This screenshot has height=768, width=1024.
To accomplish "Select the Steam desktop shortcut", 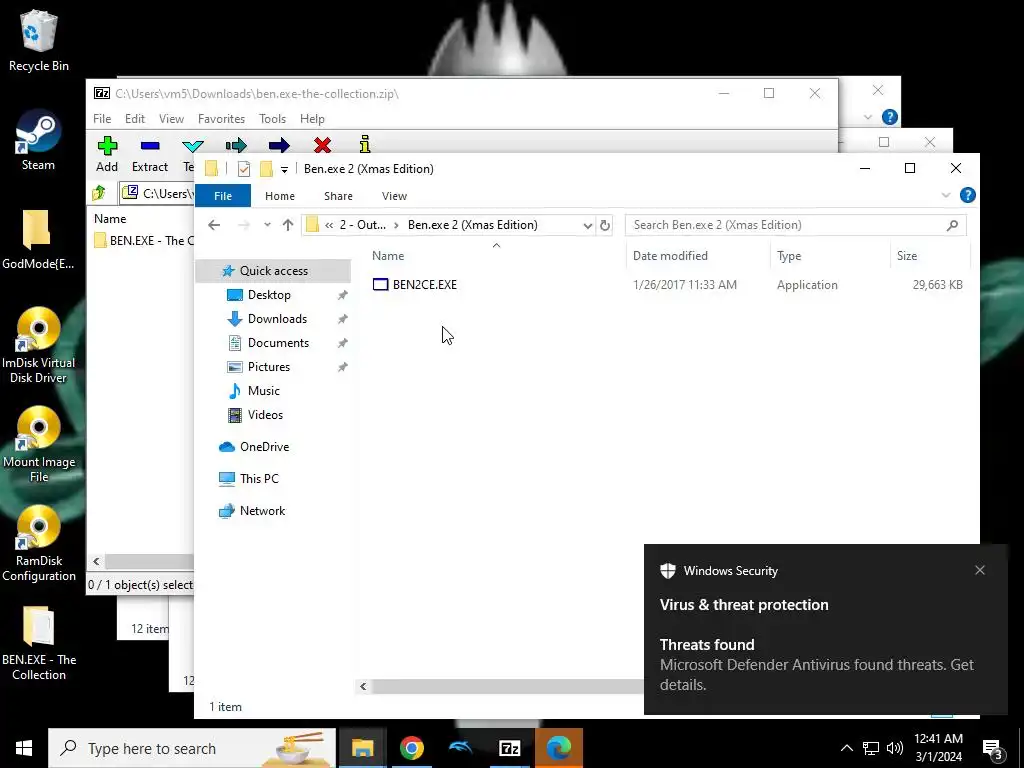I will coord(38,140).
